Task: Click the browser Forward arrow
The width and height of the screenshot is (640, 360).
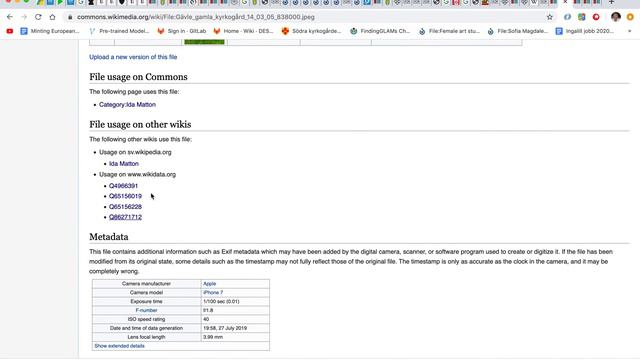Action: (24, 17)
